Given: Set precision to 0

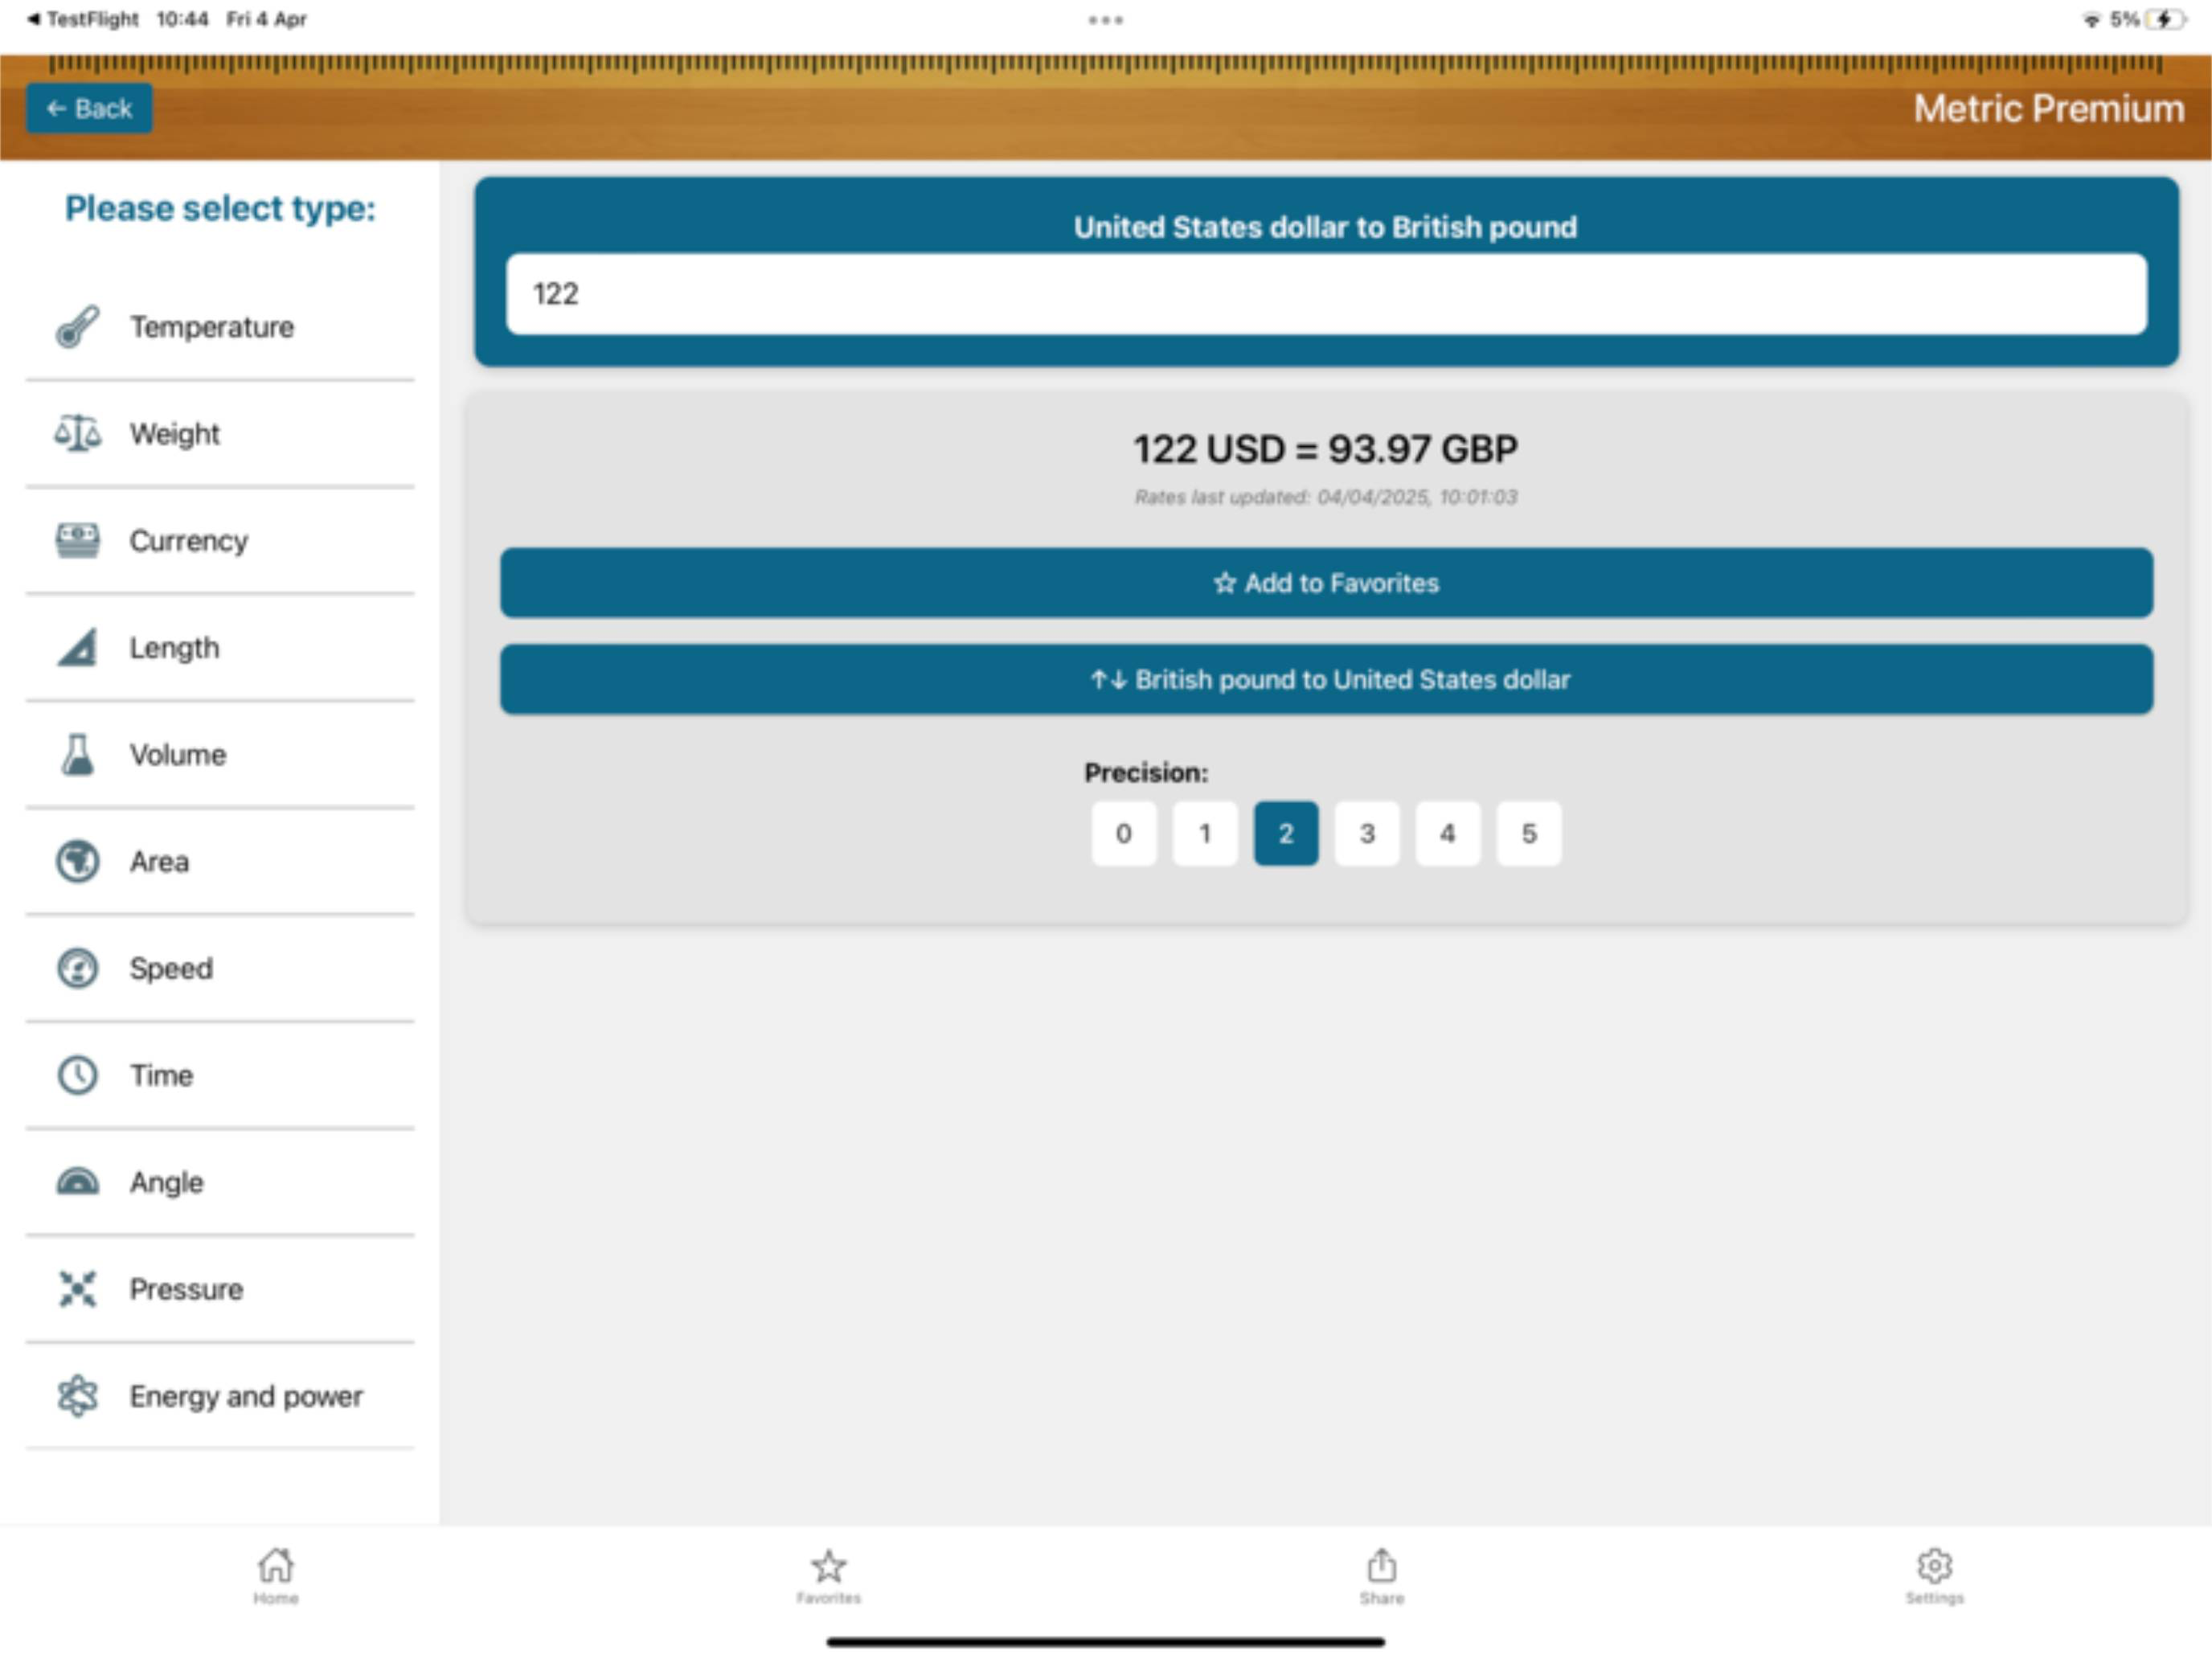Looking at the screenshot, I should 1124,834.
